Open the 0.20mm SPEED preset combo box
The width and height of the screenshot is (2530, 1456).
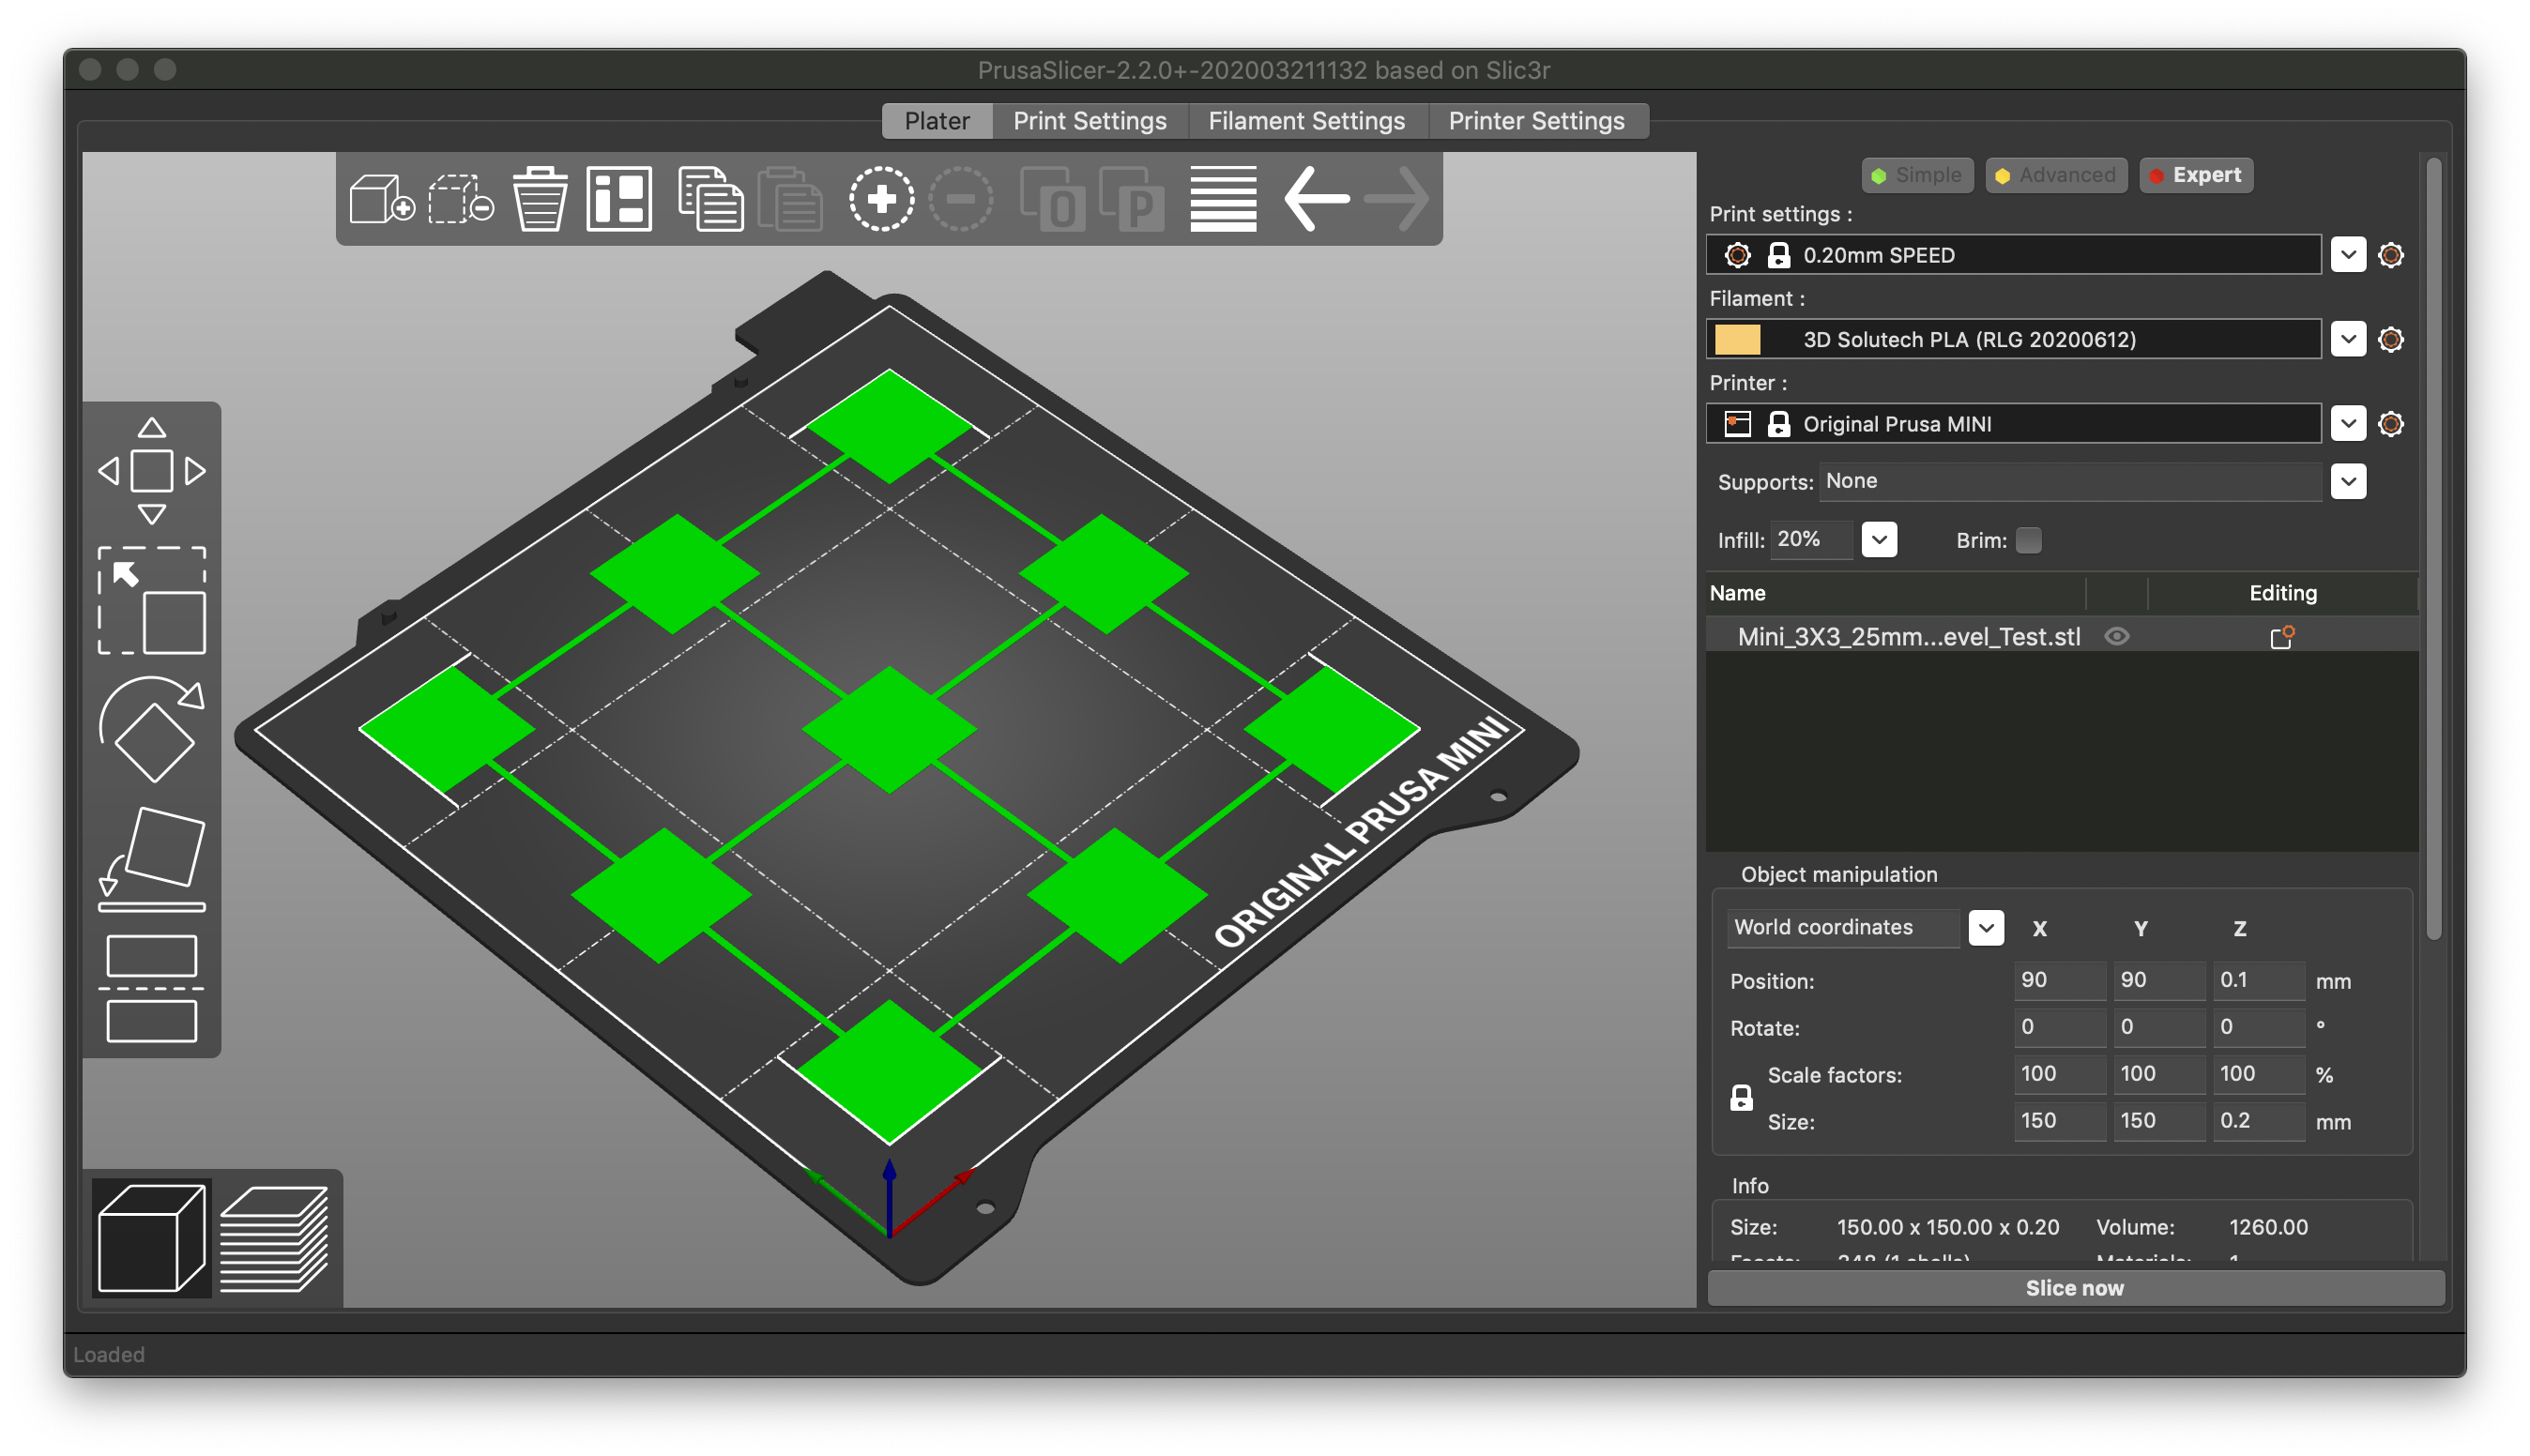pyautogui.click(x=2014, y=255)
